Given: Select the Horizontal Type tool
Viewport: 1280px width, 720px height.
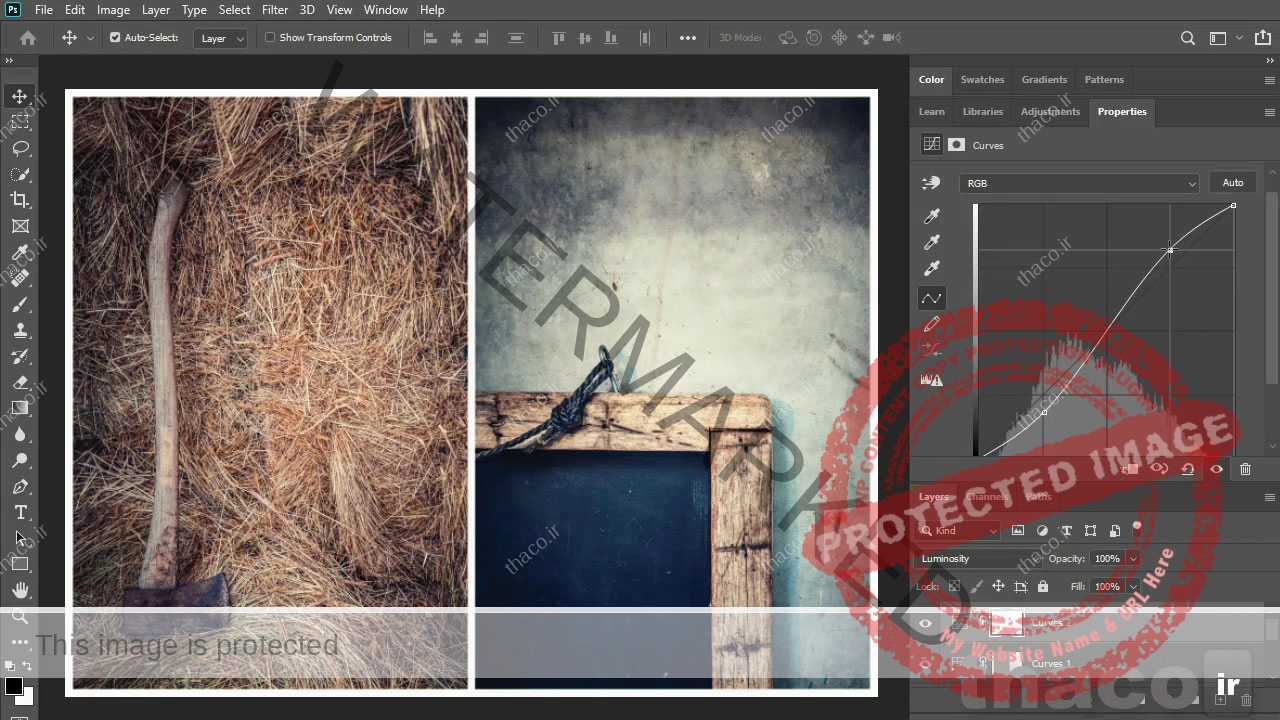Looking at the screenshot, I should tap(20, 512).
